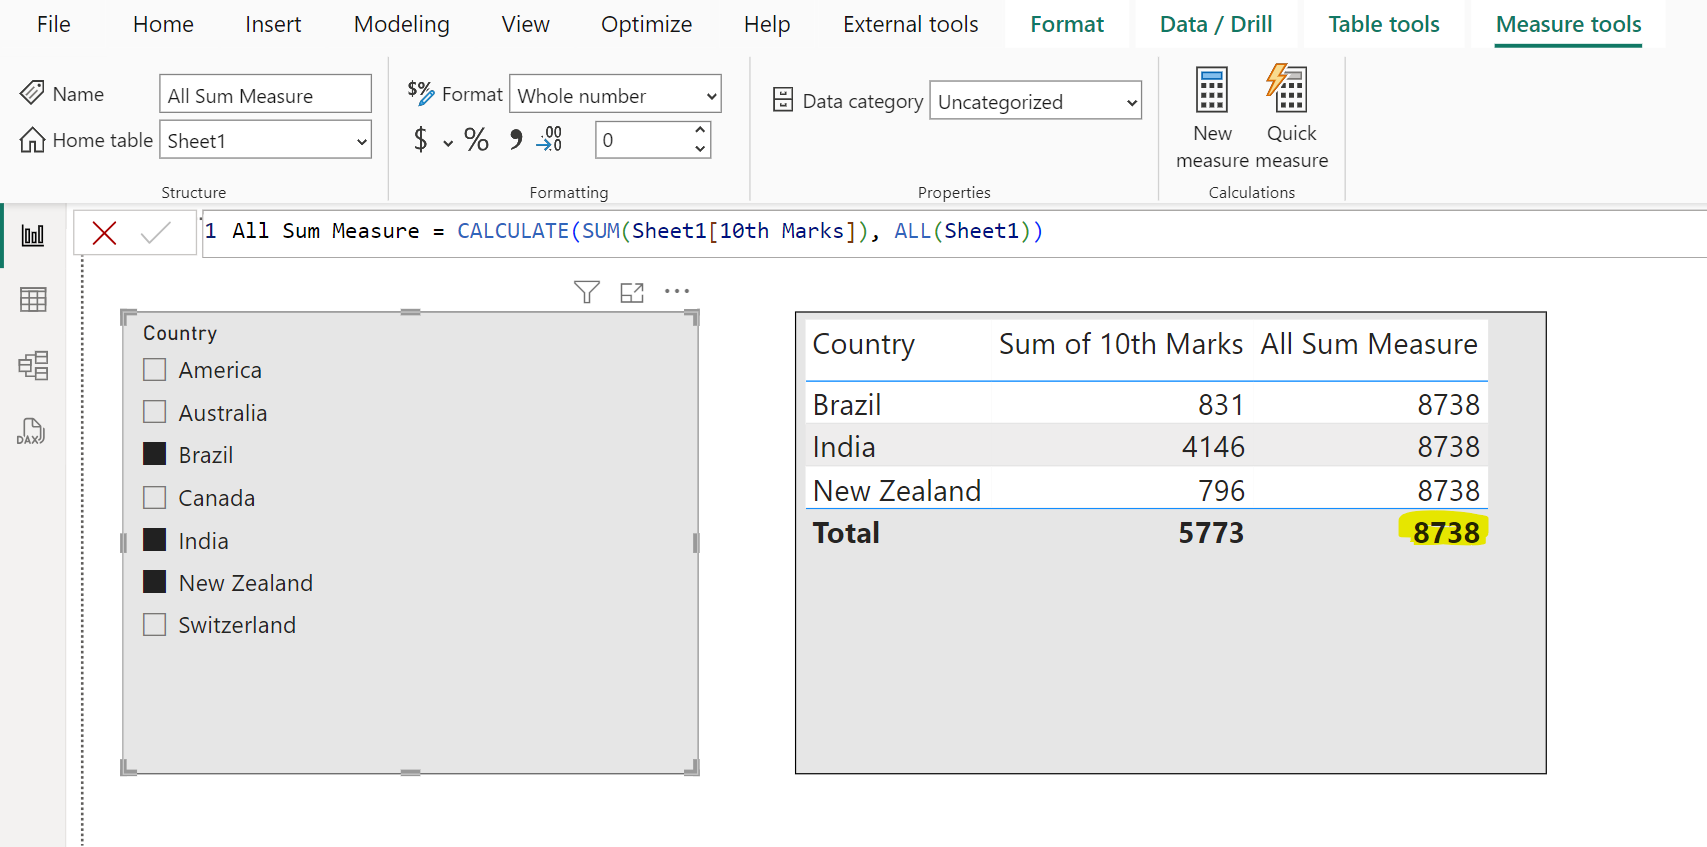This screenshot has height=847, width=1707.
Task: Click the slicer filter funnel icon
Action: tap(587, 292)
